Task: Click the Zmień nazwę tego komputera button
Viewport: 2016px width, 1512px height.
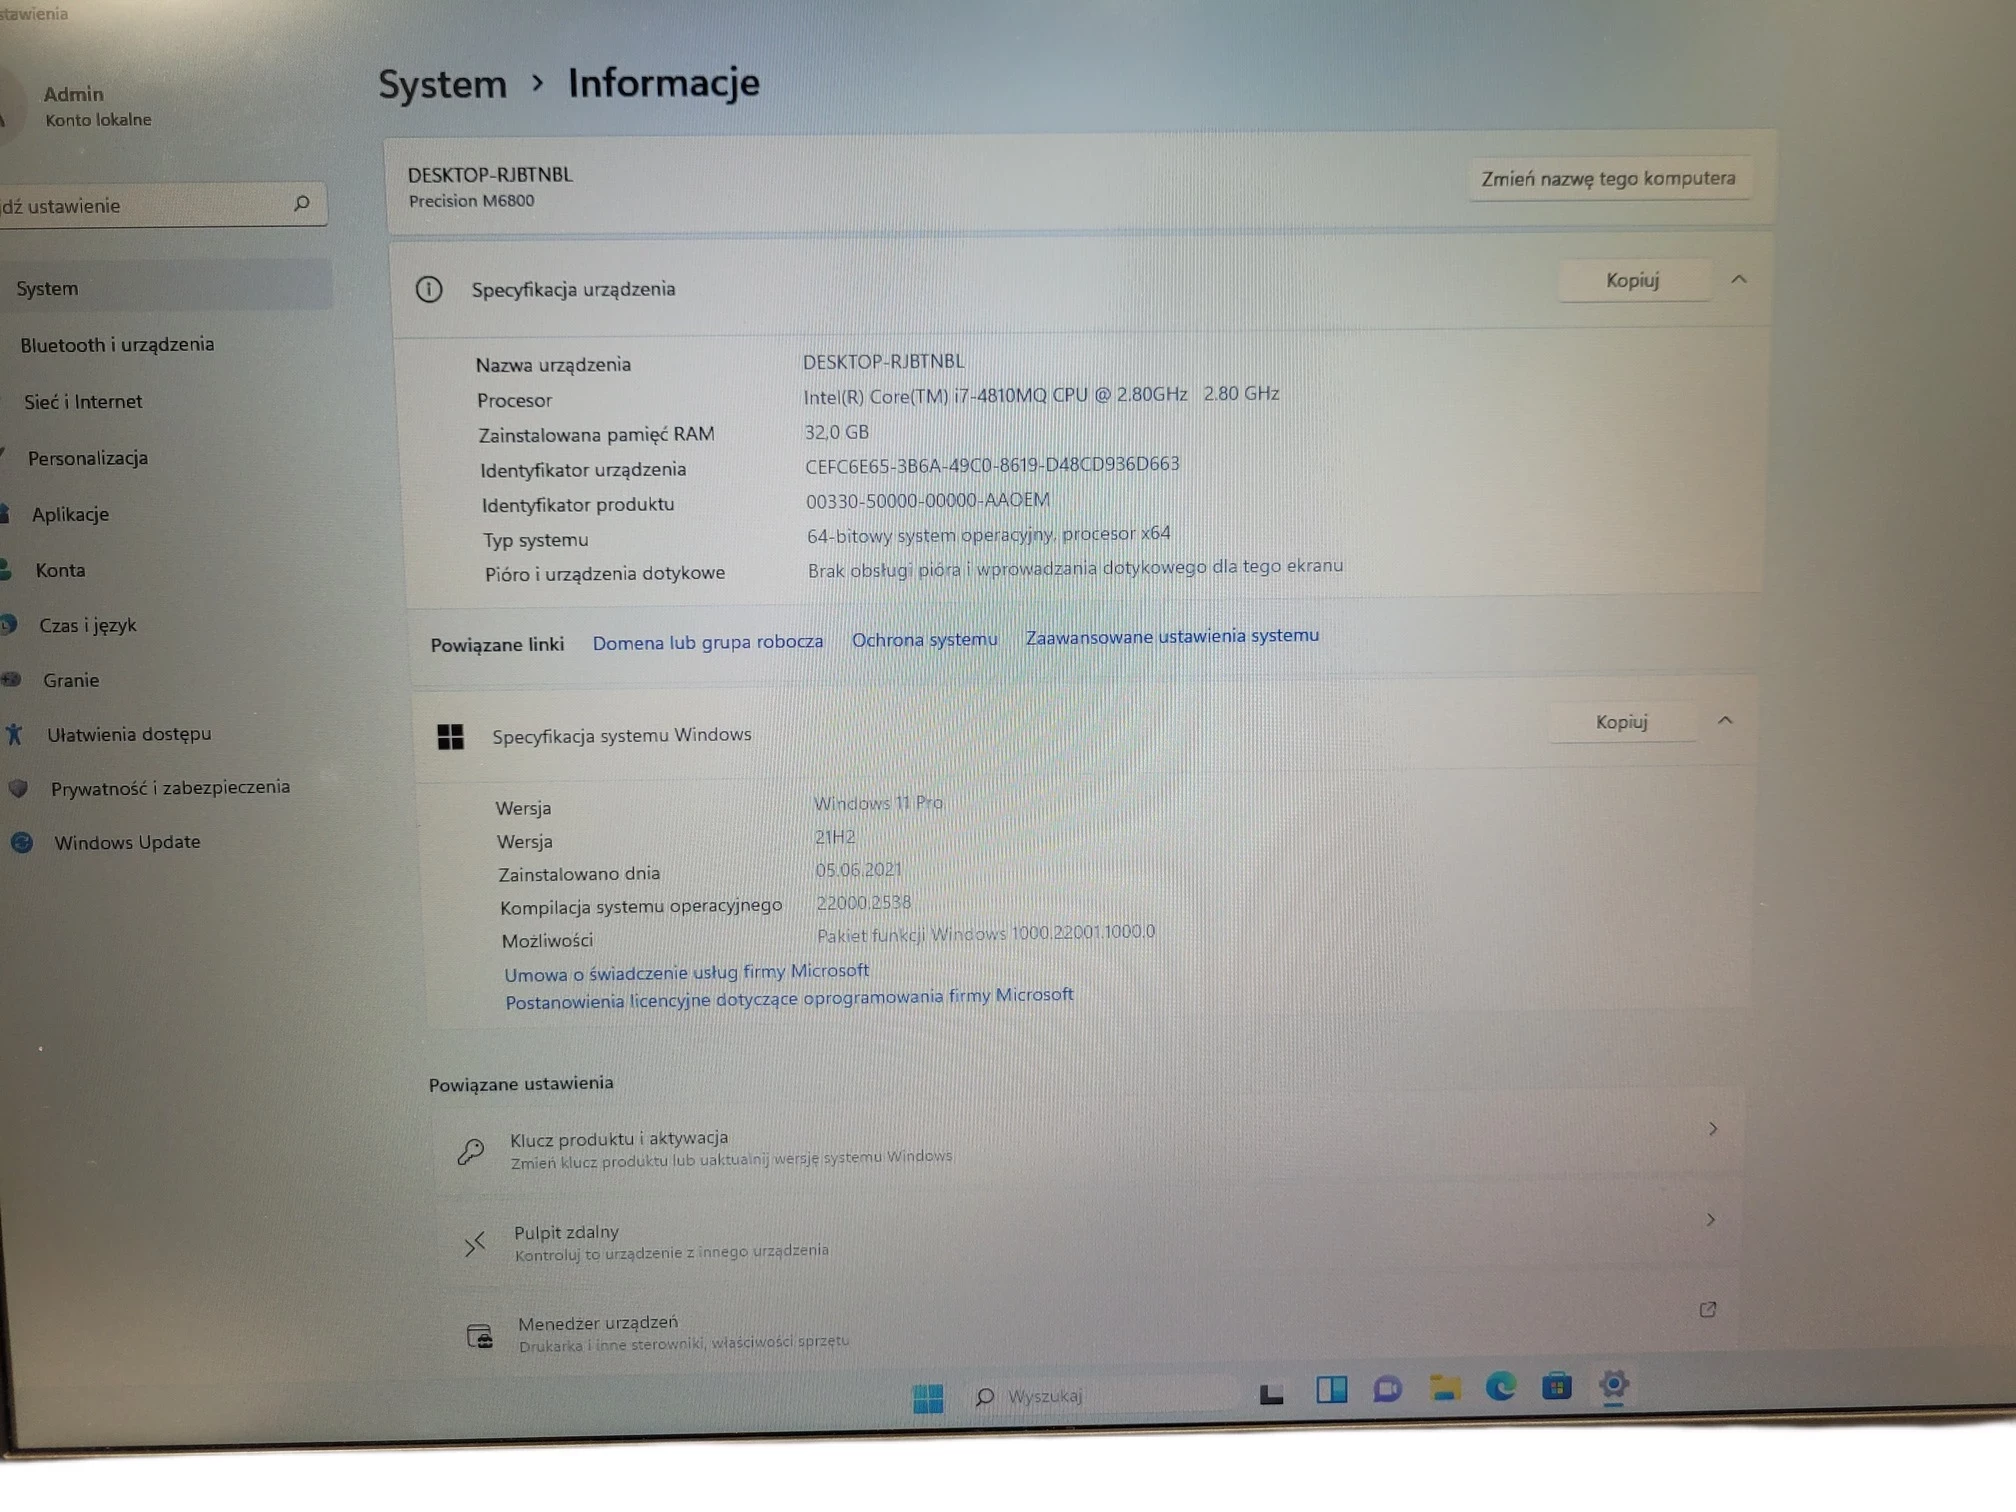Action: click(1608, 179)
